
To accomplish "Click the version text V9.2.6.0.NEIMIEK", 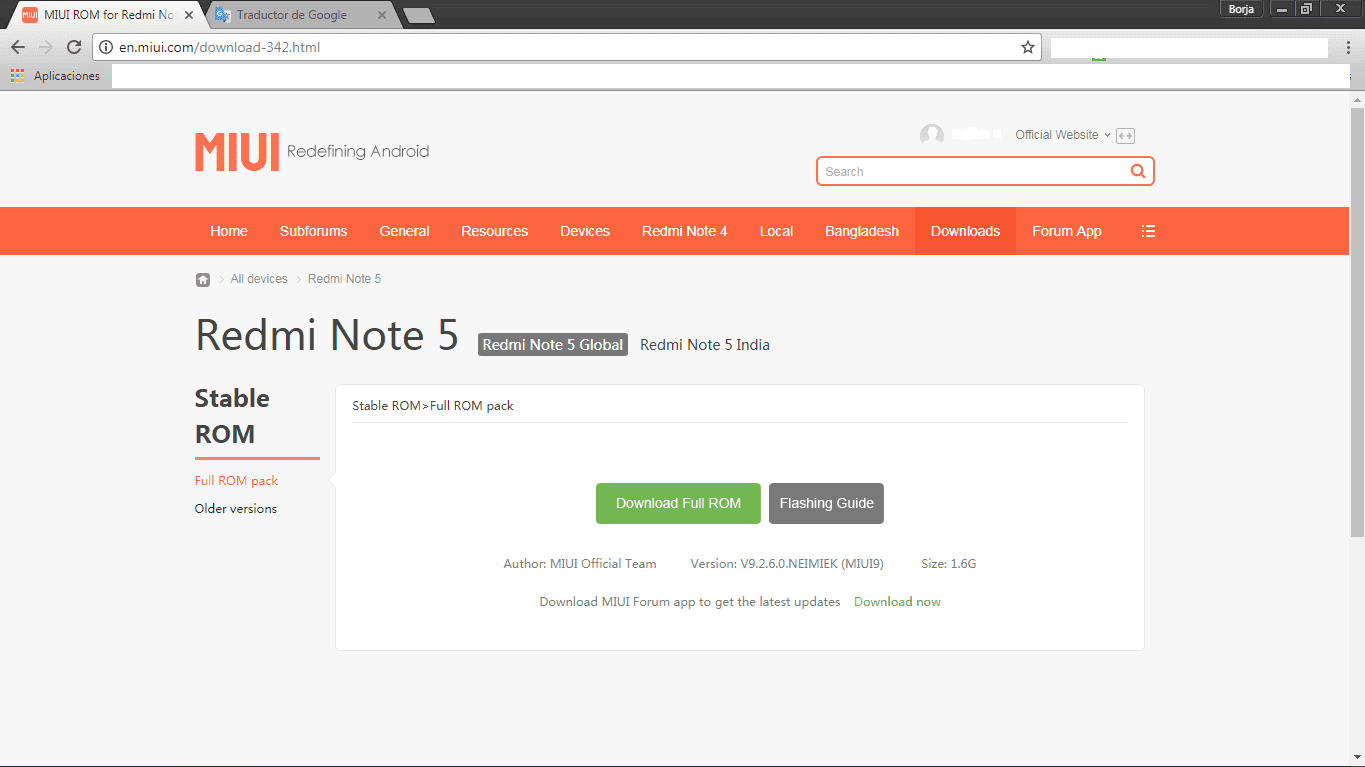I will click(x=787, y=564).
